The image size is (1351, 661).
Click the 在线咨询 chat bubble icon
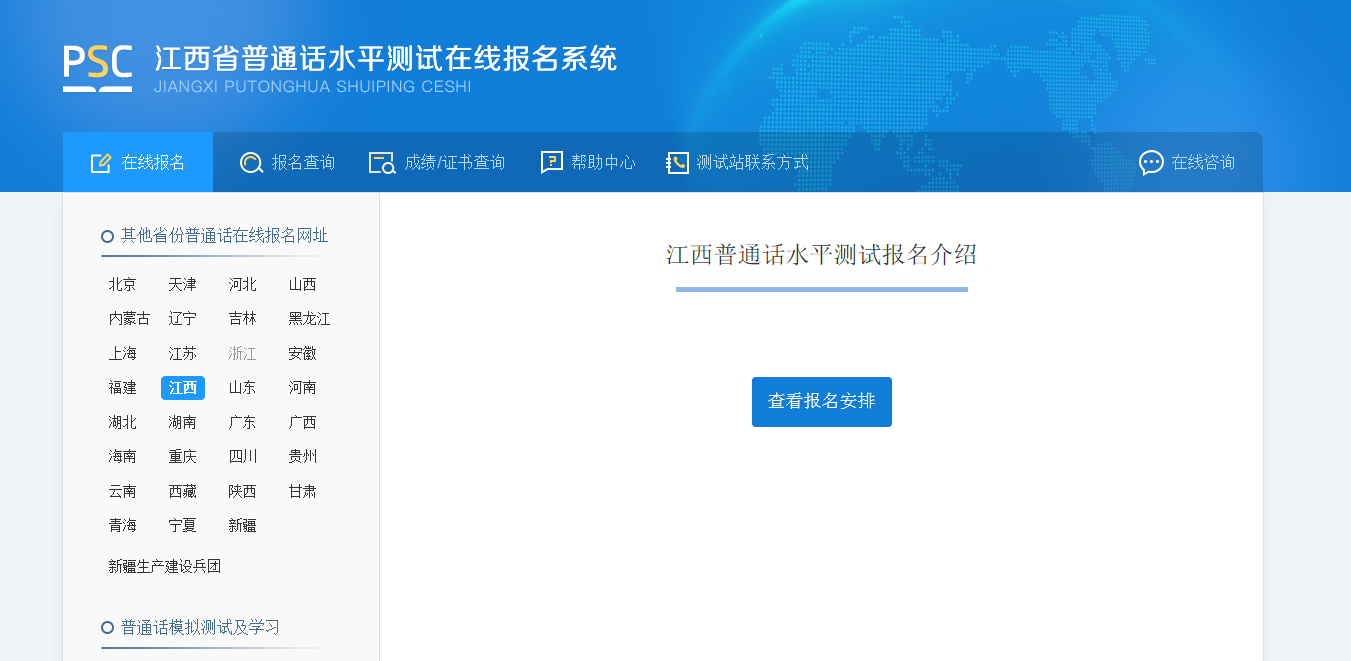click(x=1151, y=163)
